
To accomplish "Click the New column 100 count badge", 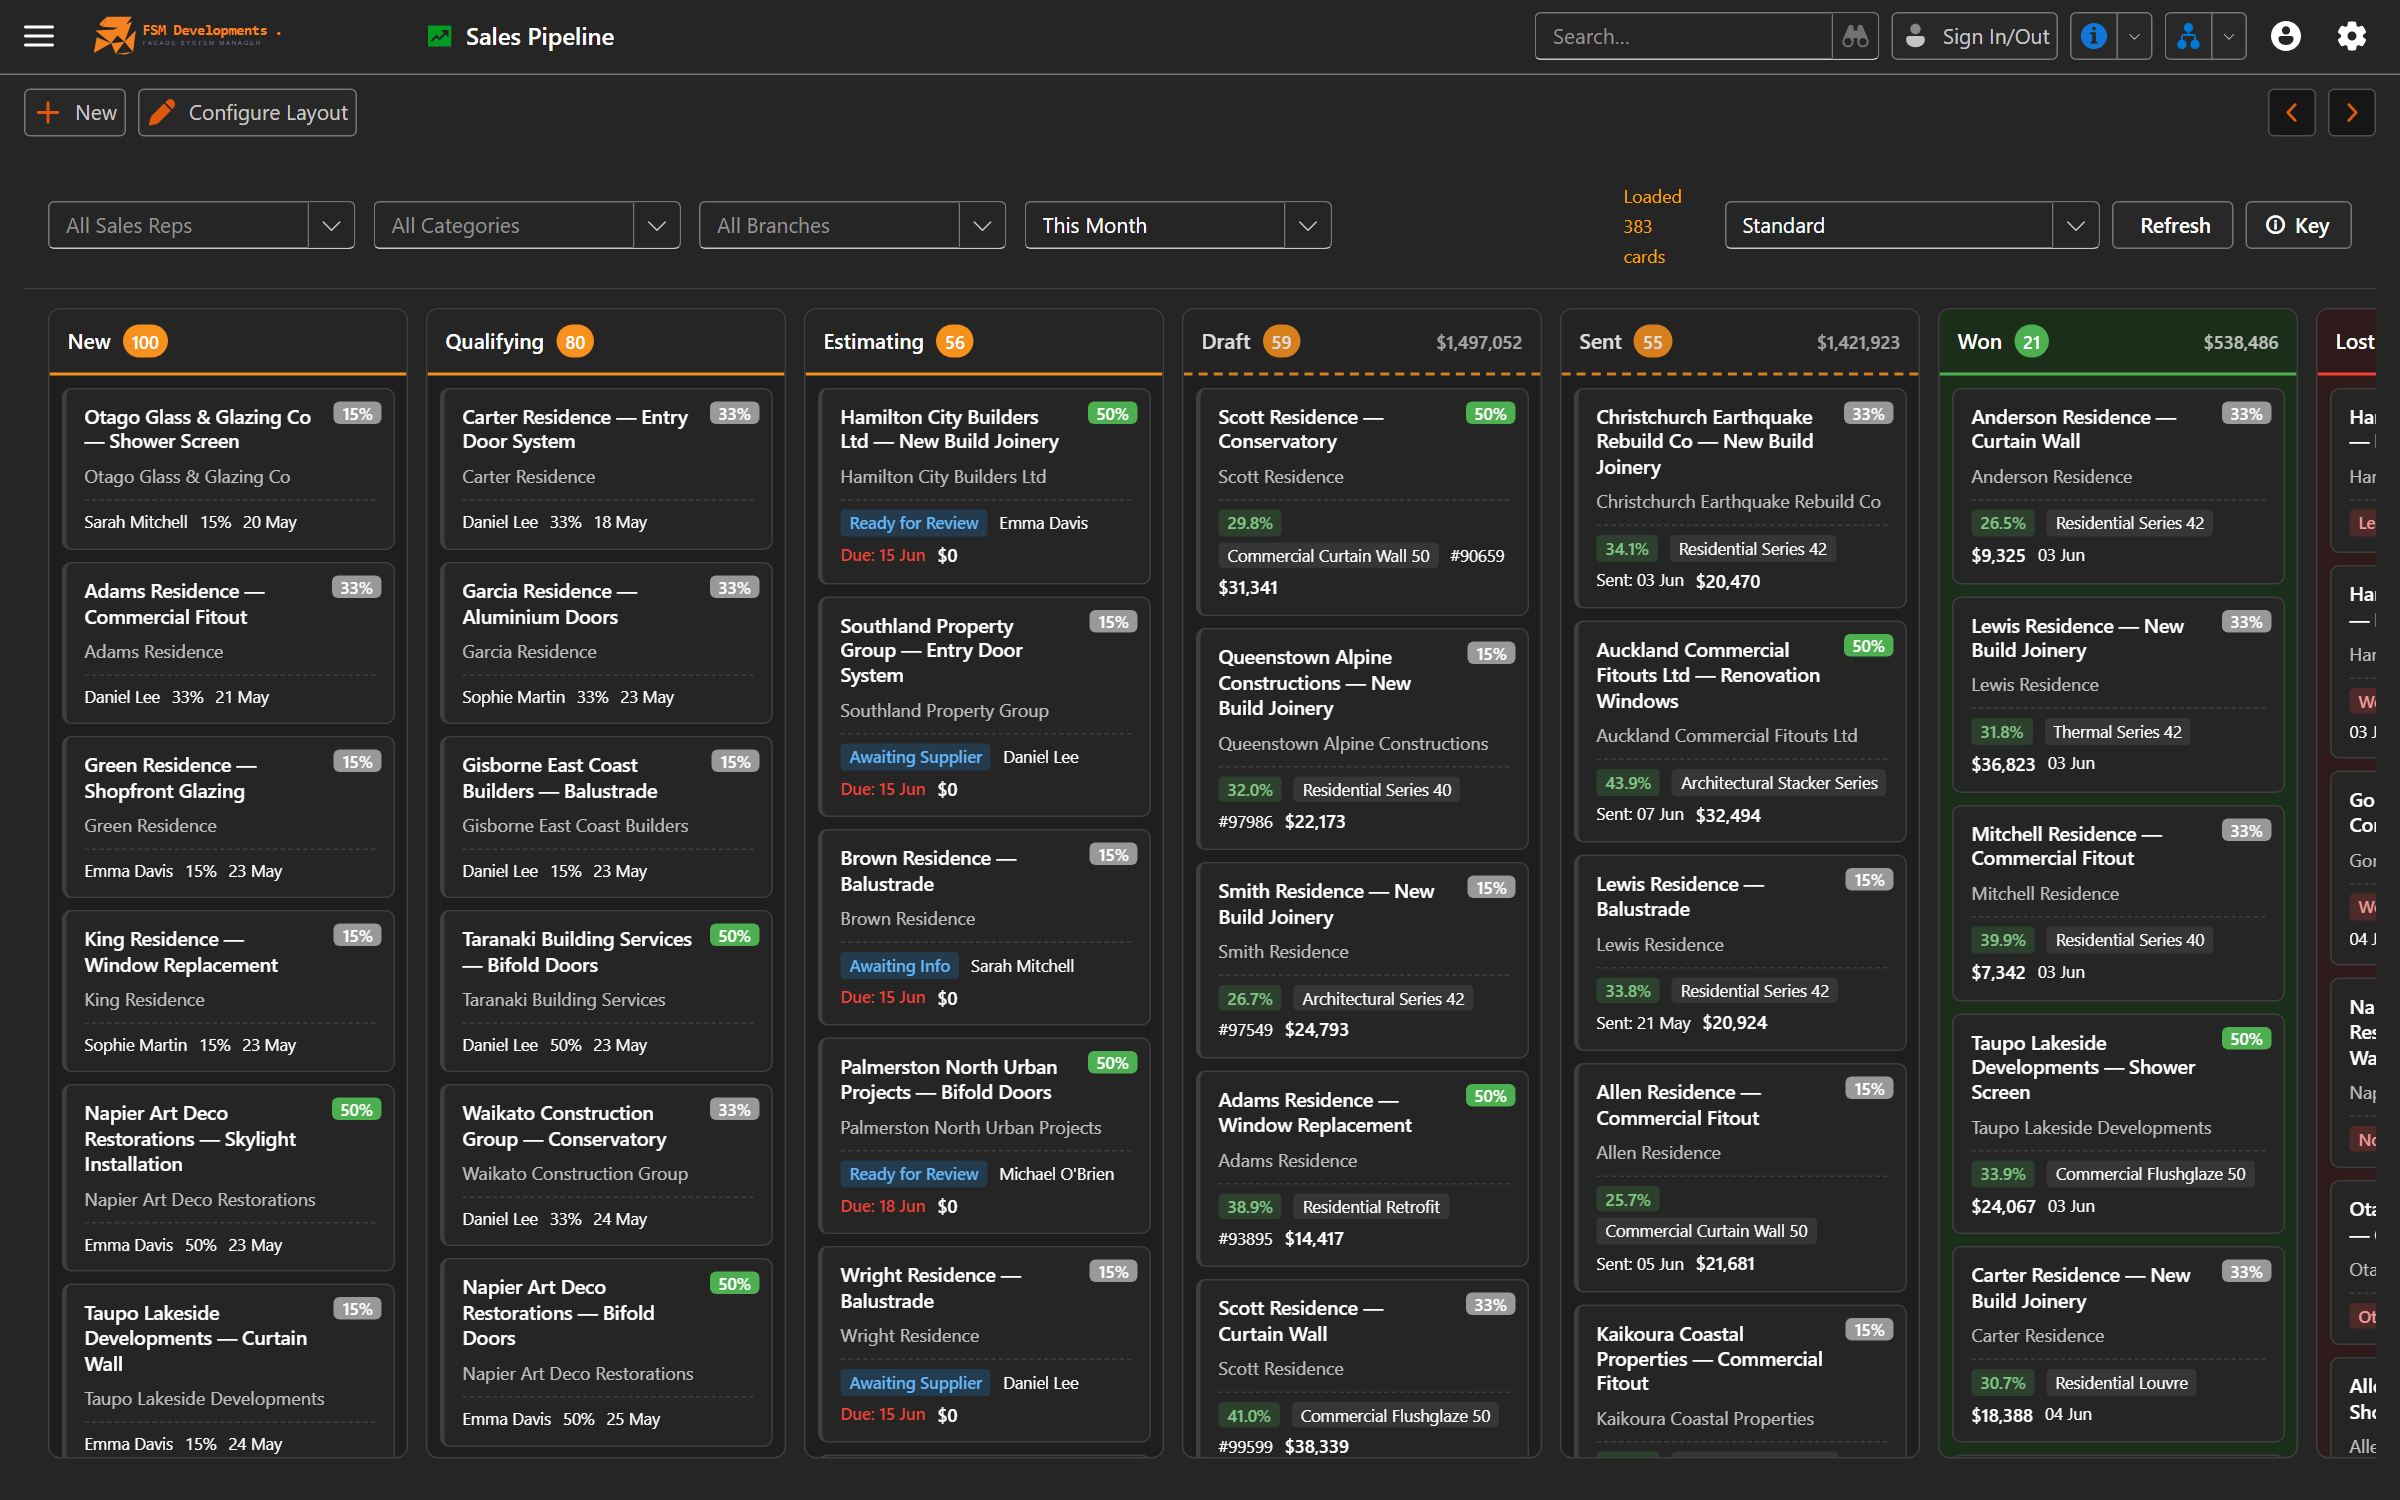I will (x=144, y=342).
